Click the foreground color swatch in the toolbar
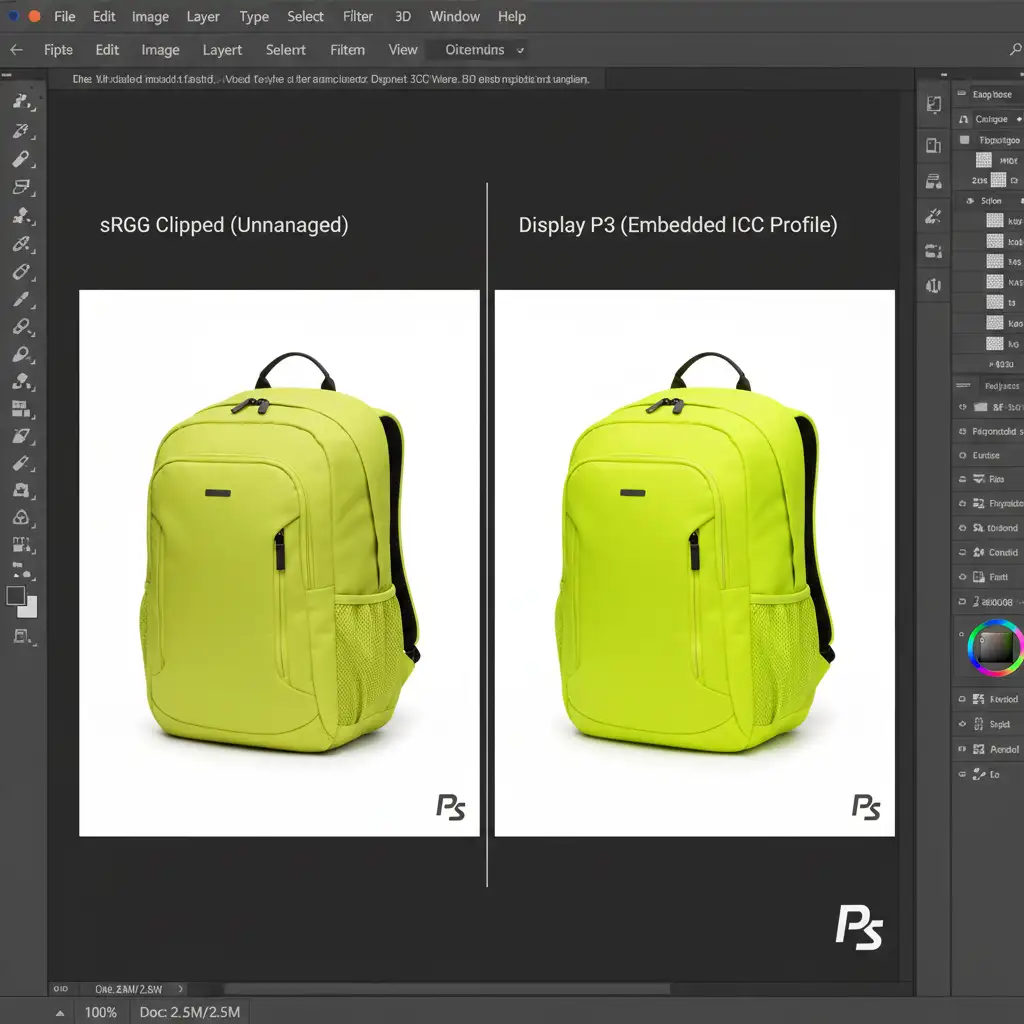 point(16,596)
